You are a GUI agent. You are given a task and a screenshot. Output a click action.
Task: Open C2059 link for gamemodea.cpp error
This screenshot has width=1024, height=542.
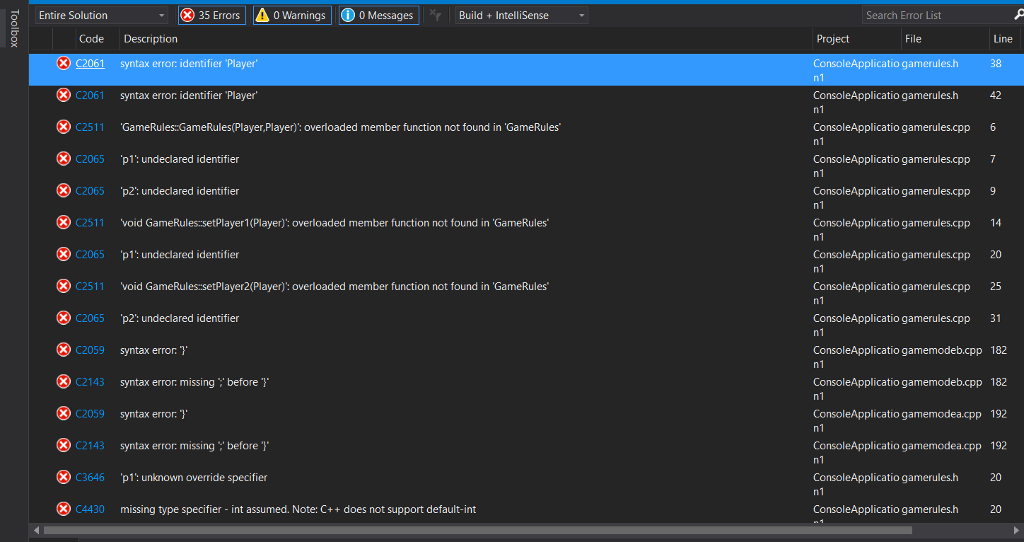(90, 414)
